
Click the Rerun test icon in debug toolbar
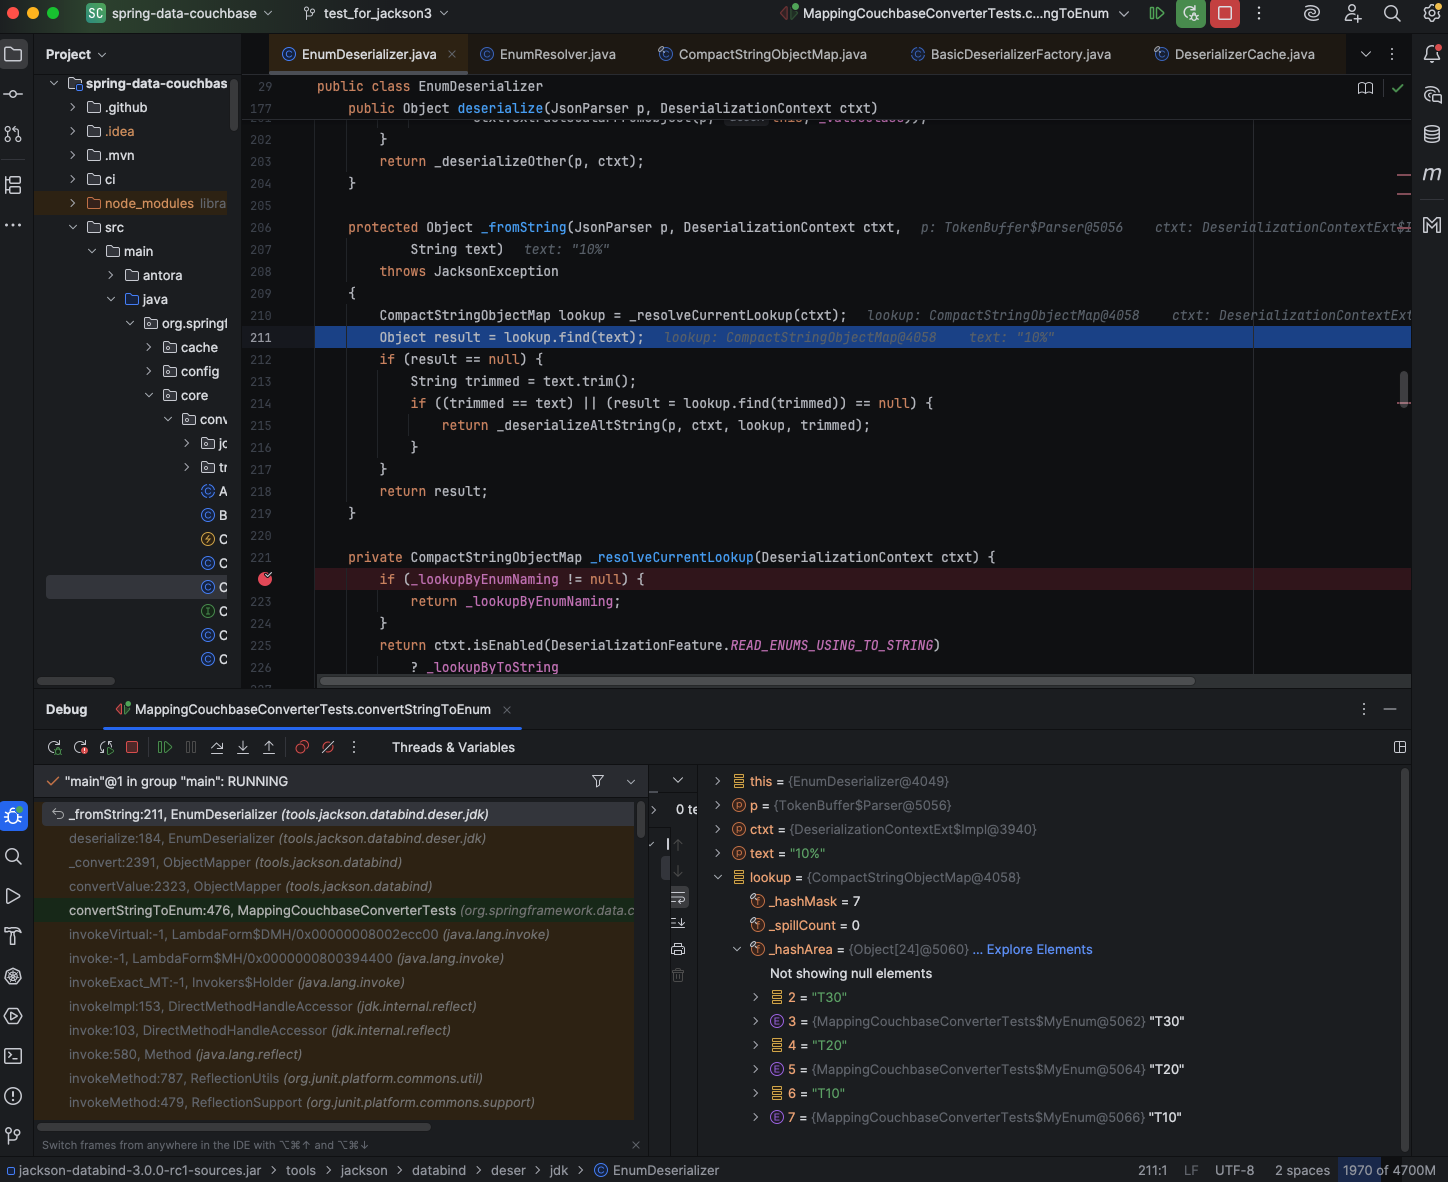click(x=55, y=747)
